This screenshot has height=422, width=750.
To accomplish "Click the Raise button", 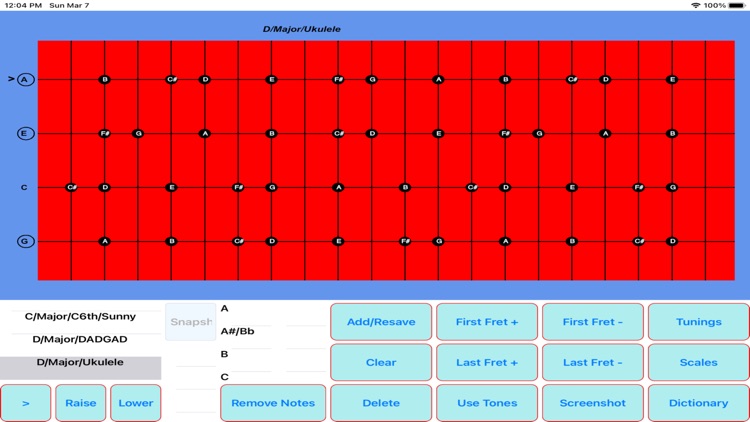I will pyautogui.click(x=80, y=403).
